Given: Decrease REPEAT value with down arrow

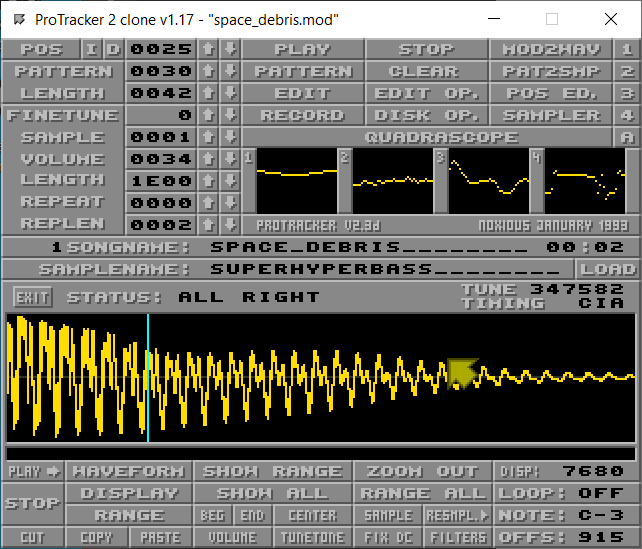Looking at the screenshot, I should pos(231,203).
